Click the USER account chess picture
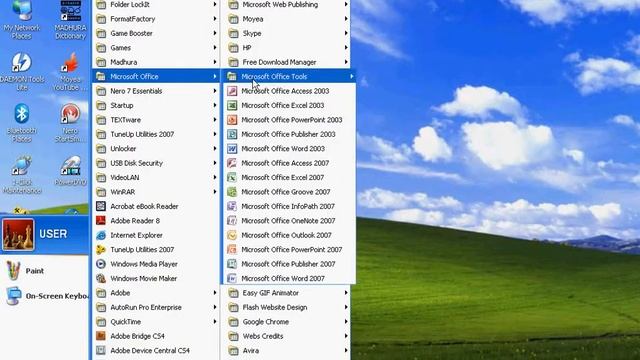The width and height of the screenshot is (640, 360). [18, 234]
